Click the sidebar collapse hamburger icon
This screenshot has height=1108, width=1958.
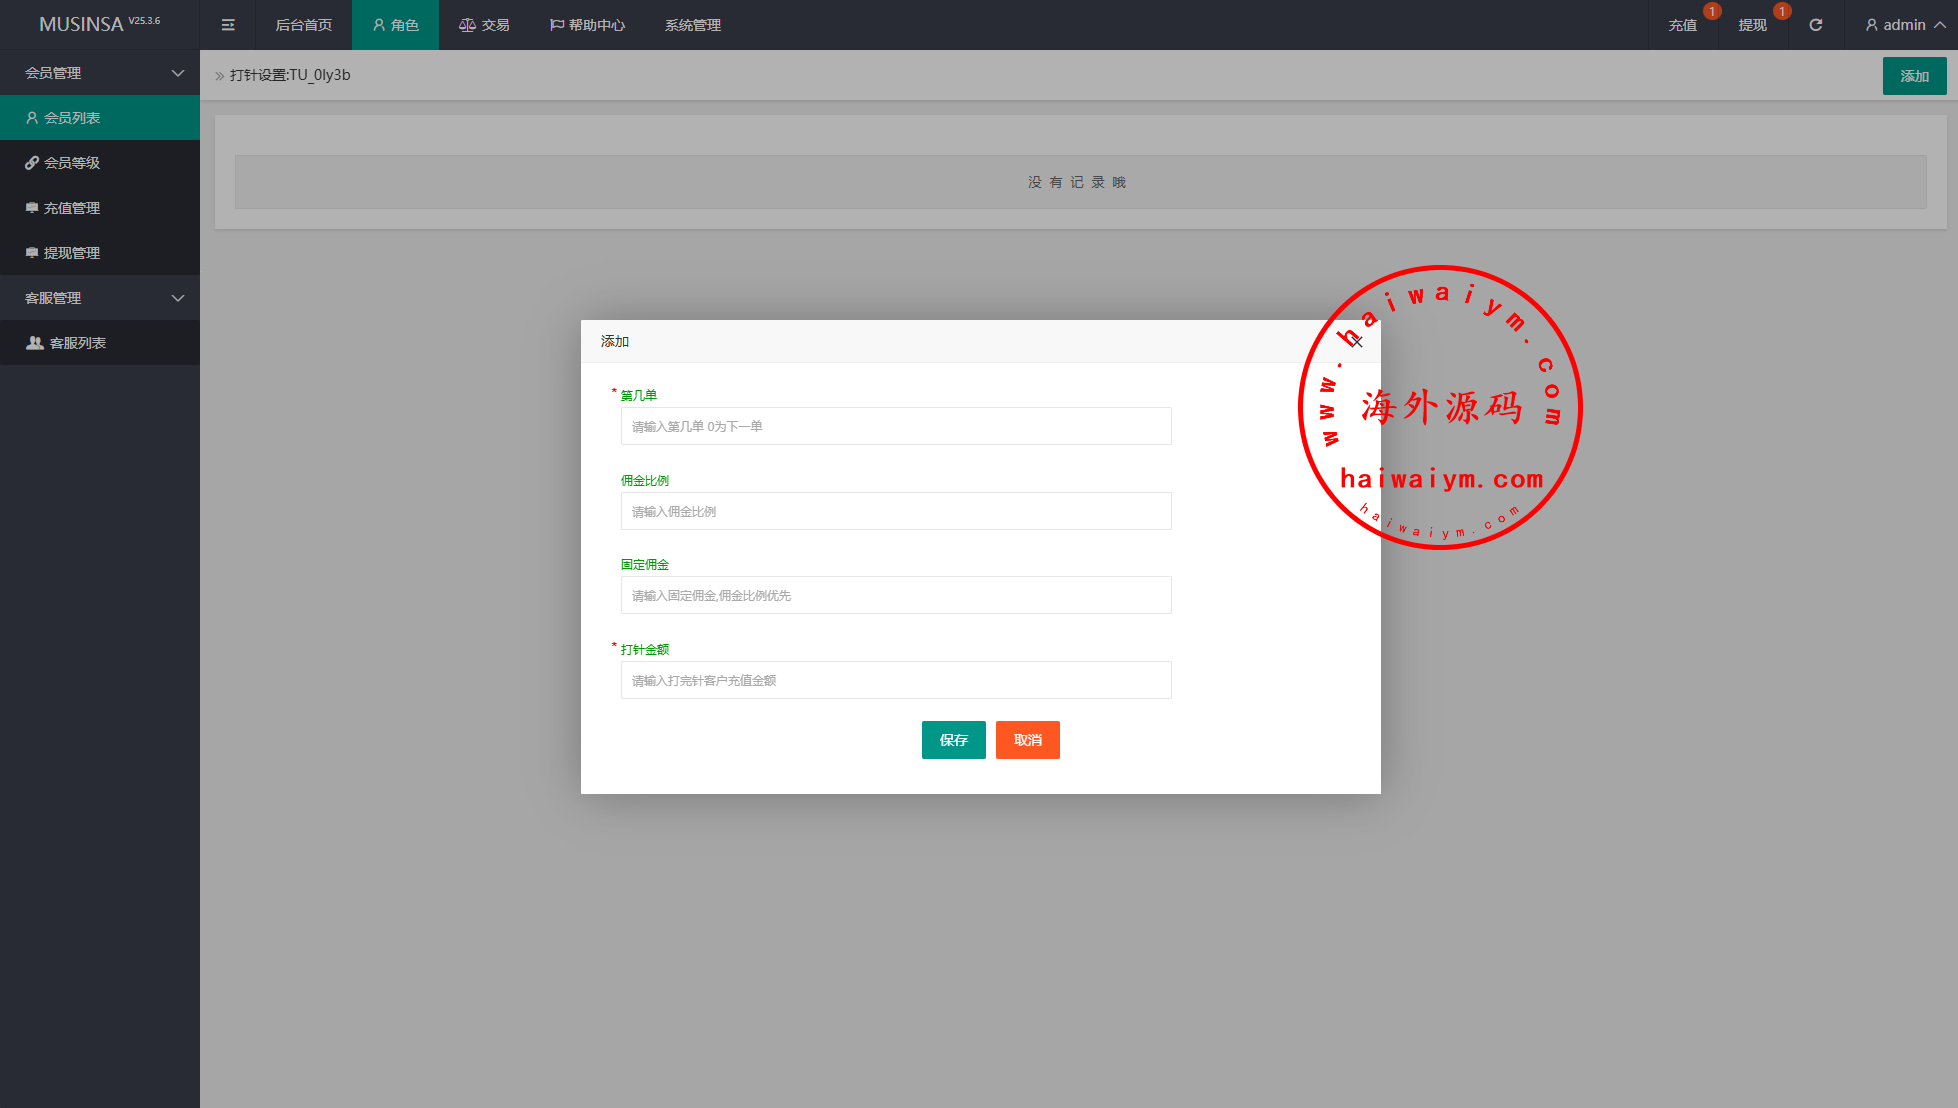point(228,25)
